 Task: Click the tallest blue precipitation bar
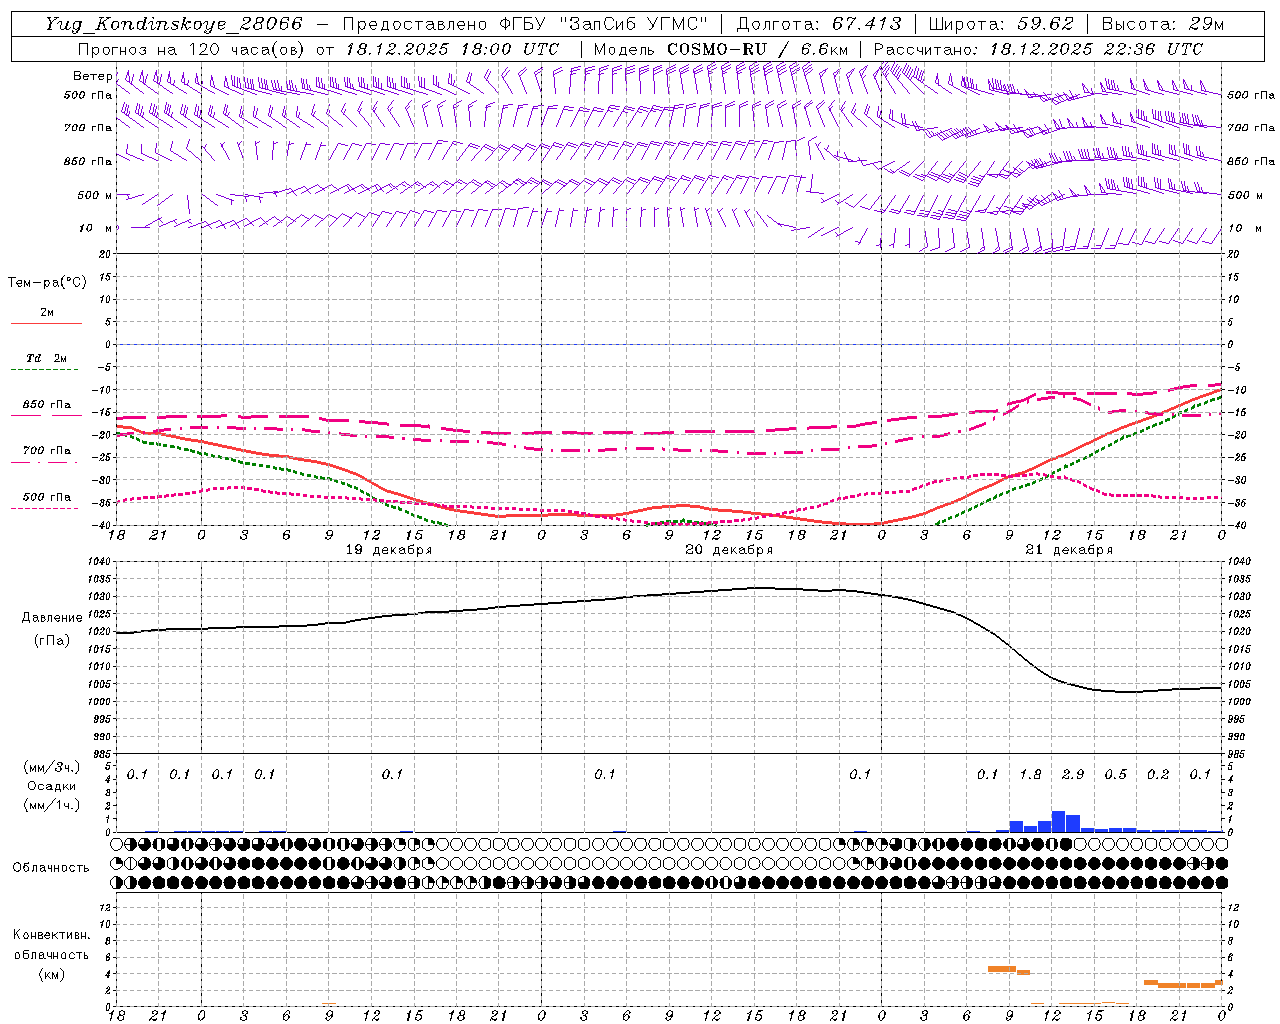[x=1058, y=821]
